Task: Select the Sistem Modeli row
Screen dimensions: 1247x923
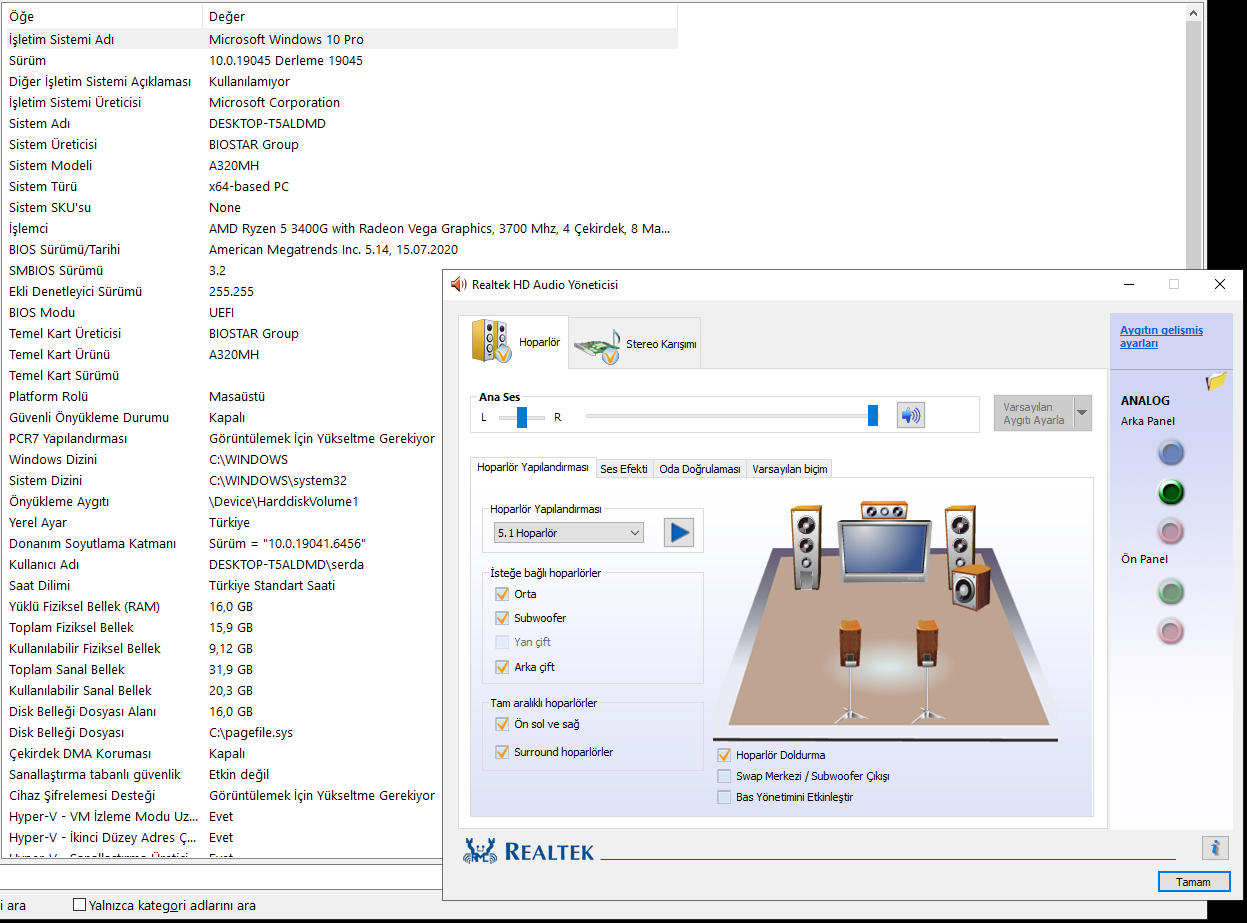Action: coord(339,165)
